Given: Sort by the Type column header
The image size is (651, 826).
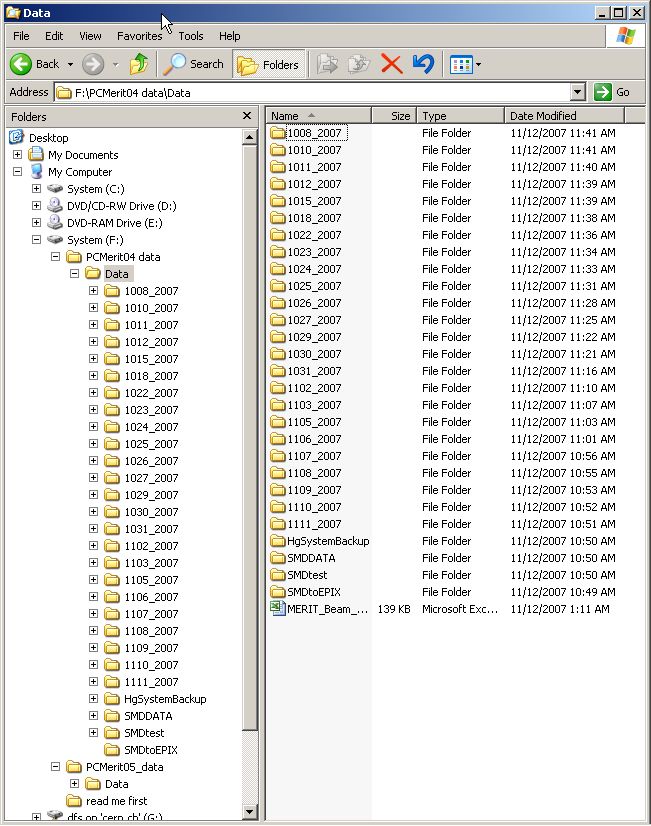Looking at the screenshot, I should point(460,116).
